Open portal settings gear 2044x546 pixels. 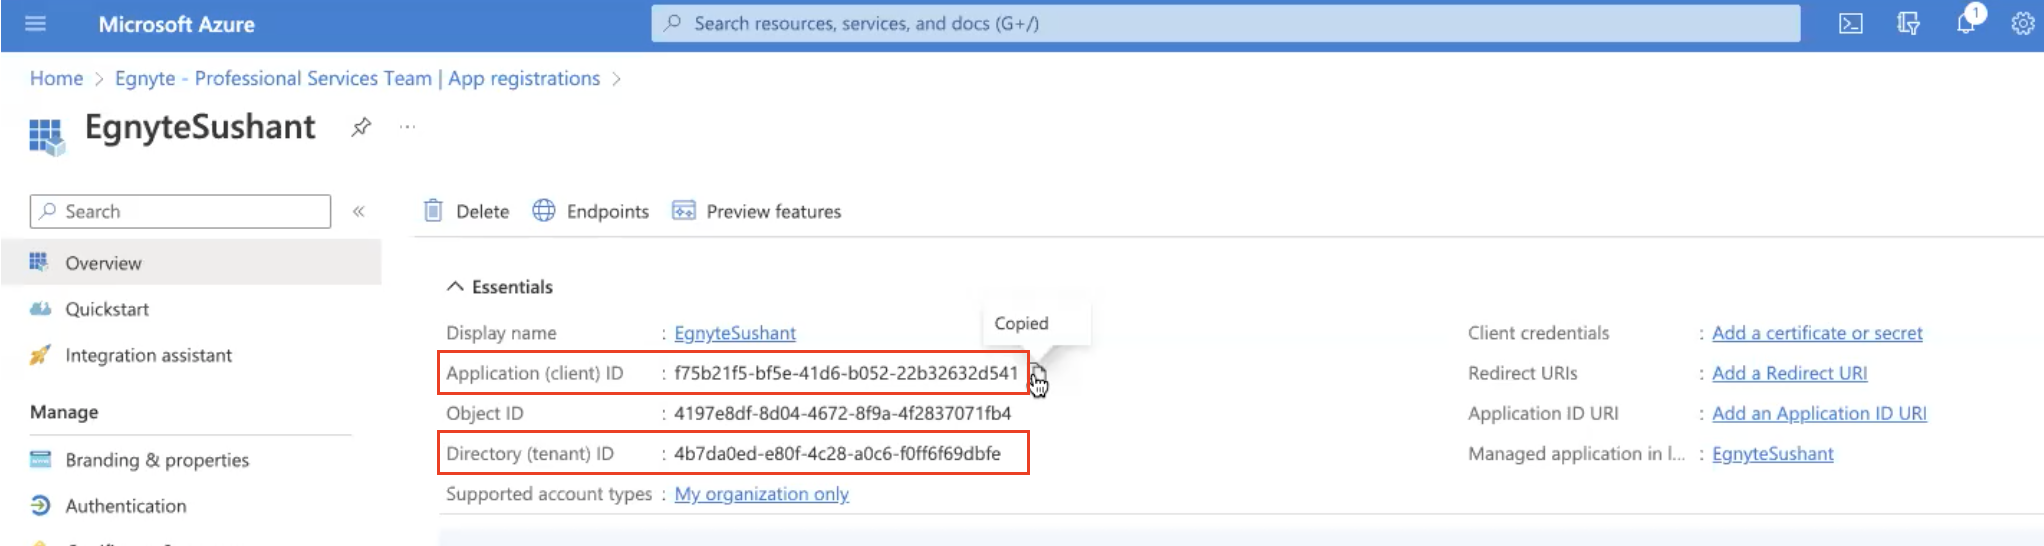tap(2023, 23)
